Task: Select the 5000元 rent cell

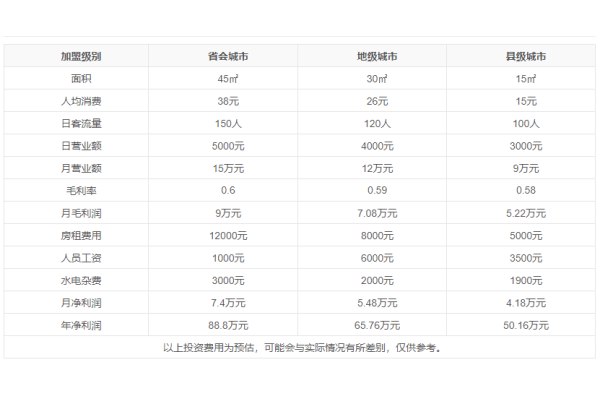Action: pyautogui.click(x=521, y=235)
